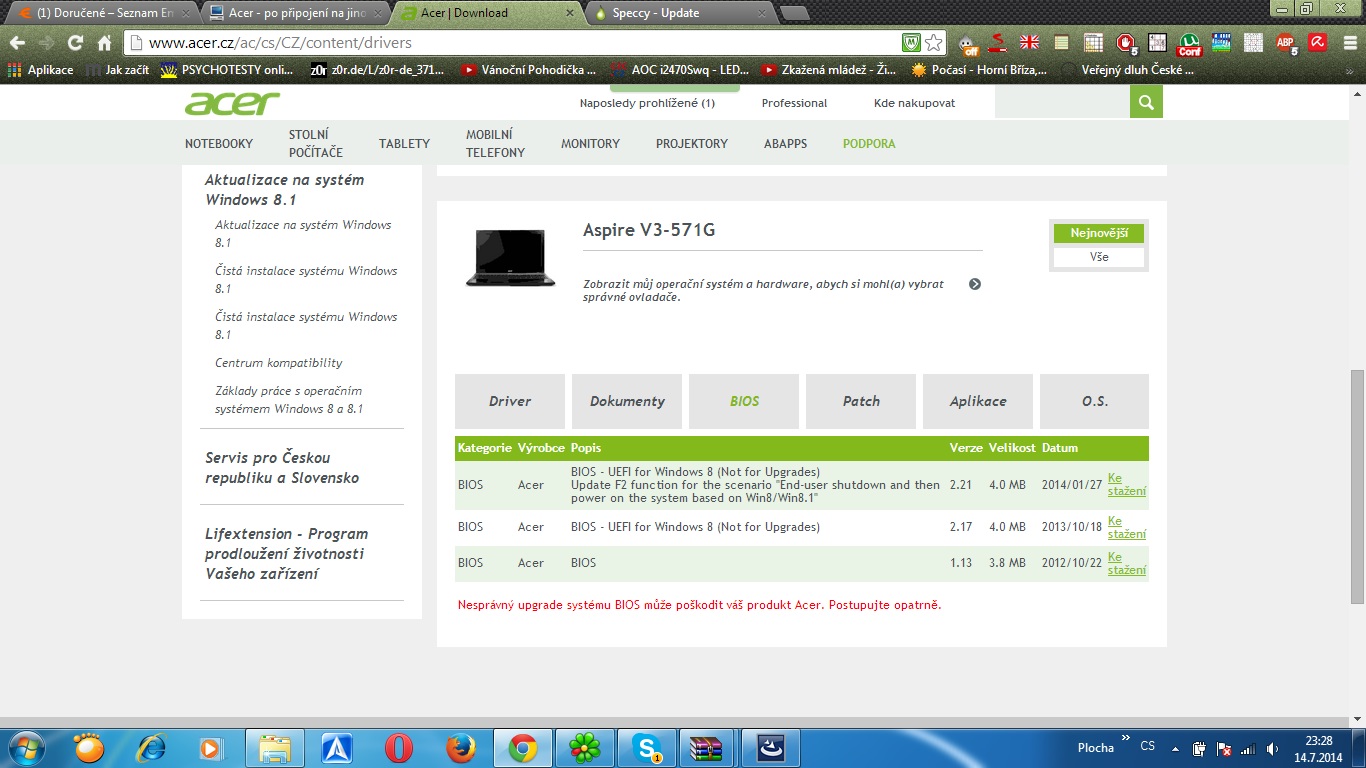Bookmark this page with the star icon
This screenshot has width=1366, height=768.
[x=933, y=43]
